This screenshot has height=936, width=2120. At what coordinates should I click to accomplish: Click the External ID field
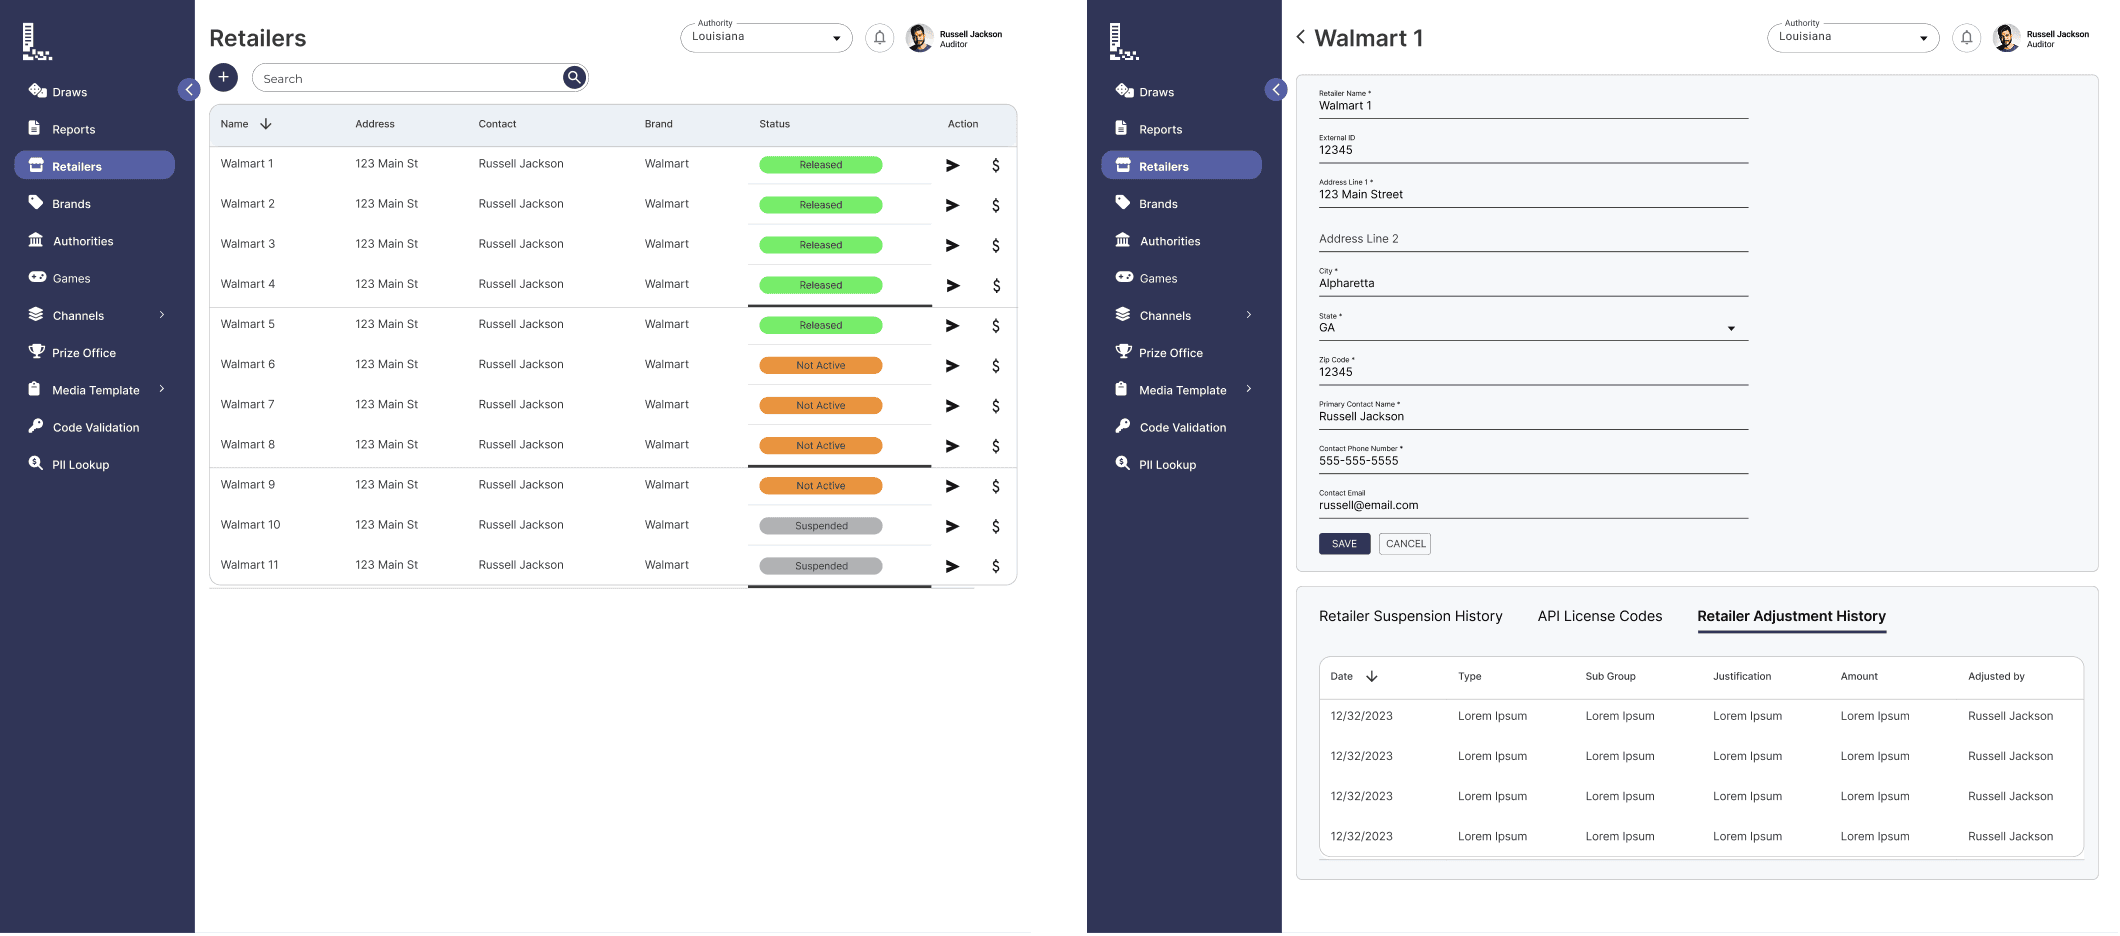1533,148
